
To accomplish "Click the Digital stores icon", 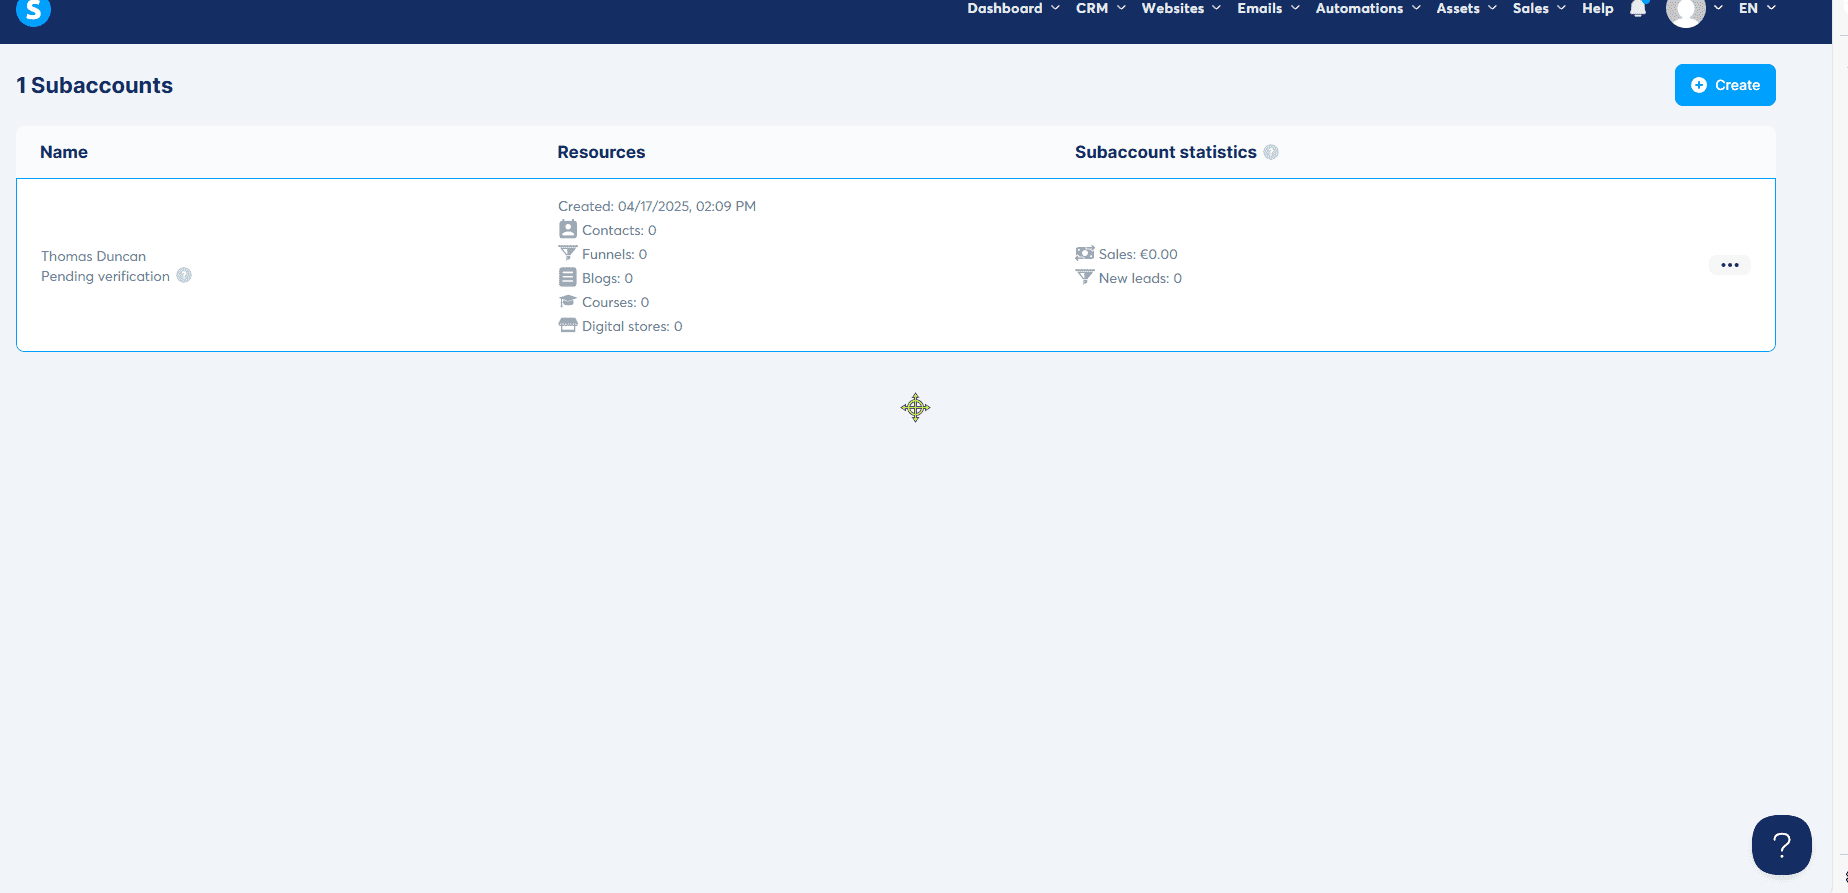I will [x=567, y=326].
